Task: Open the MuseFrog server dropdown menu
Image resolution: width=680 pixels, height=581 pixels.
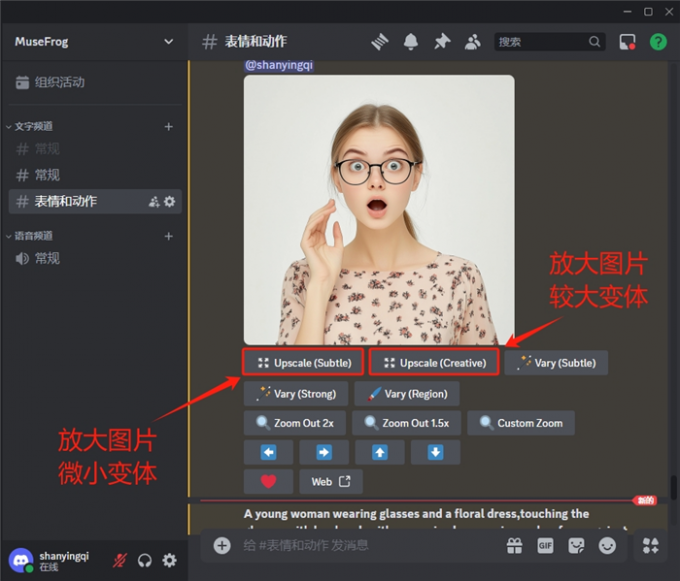Action: pos(169,42)
